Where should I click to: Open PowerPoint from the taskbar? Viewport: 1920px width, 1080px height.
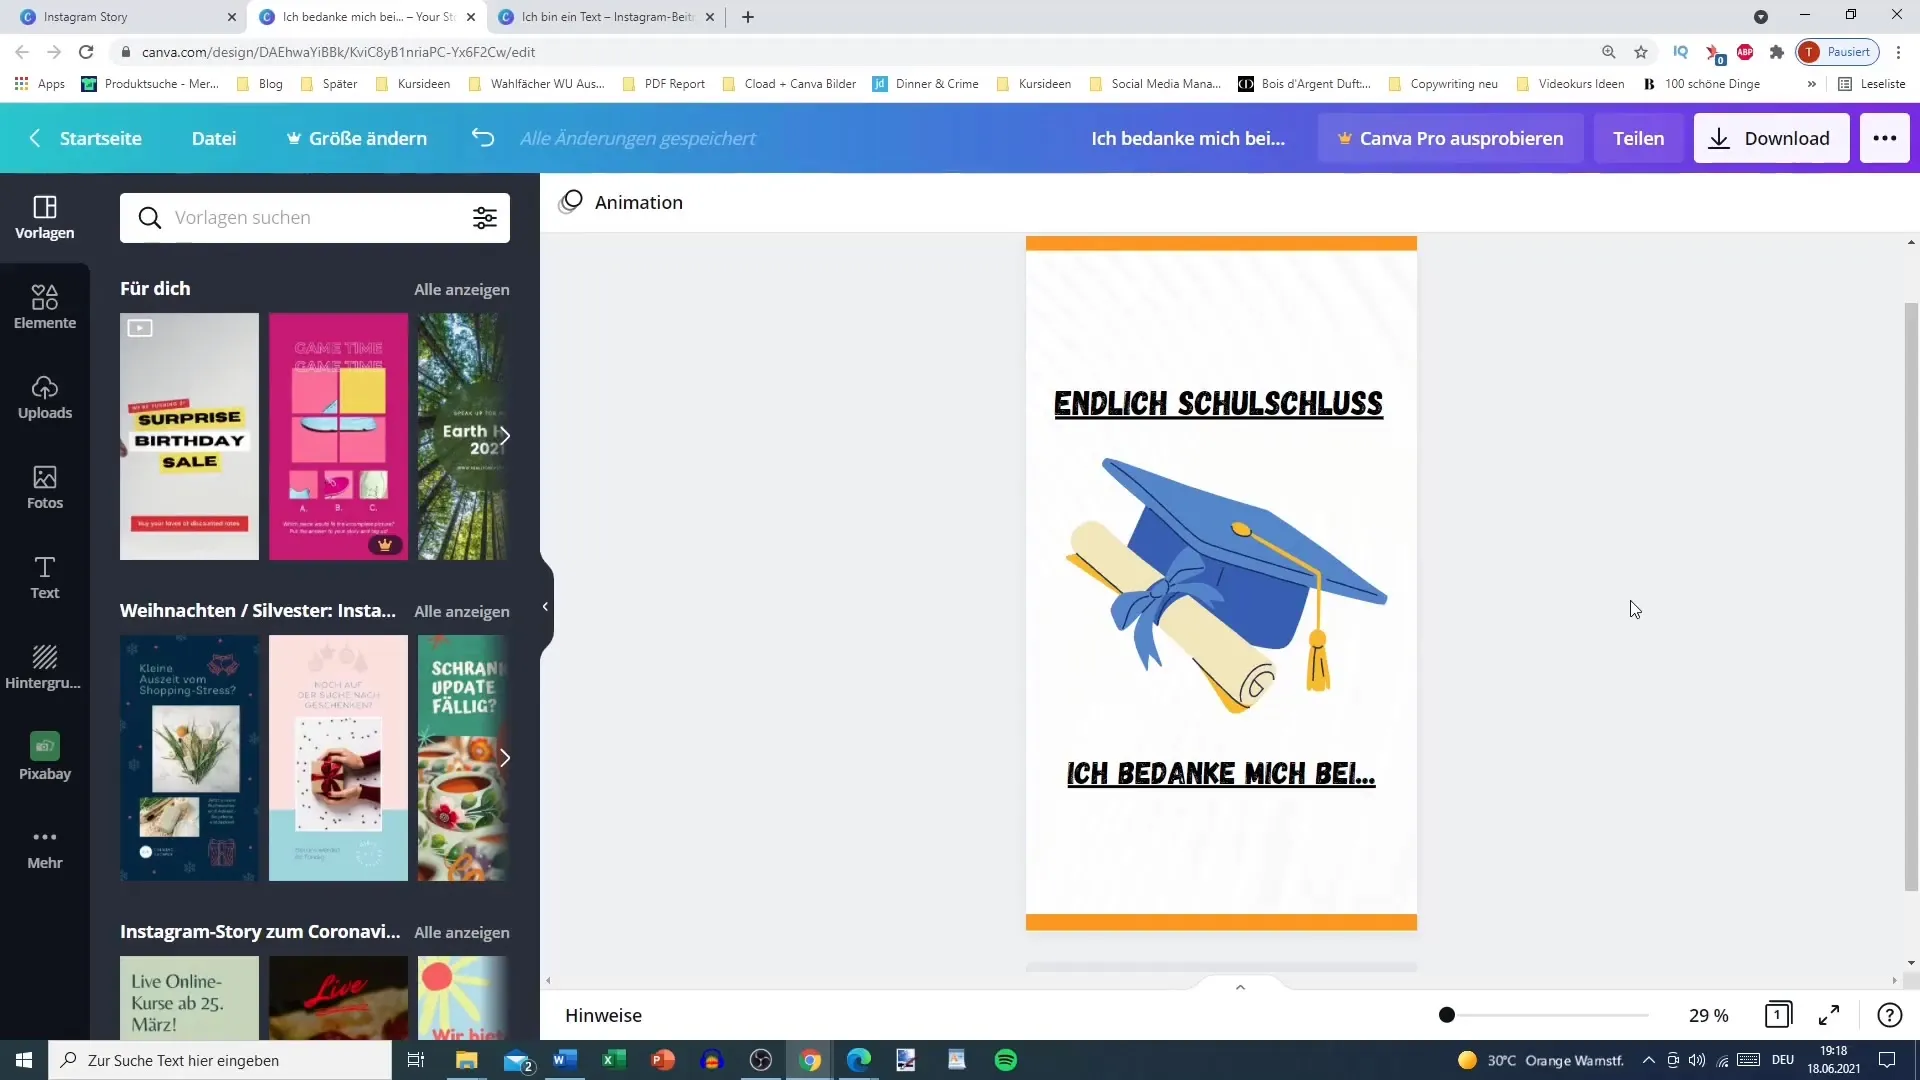[663, 1060]
